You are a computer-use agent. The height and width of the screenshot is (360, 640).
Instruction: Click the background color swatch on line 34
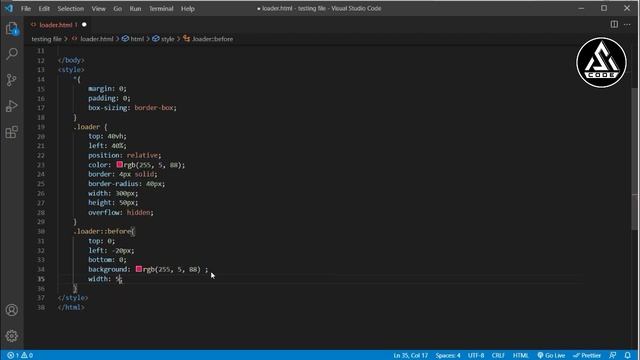(139, 269)
